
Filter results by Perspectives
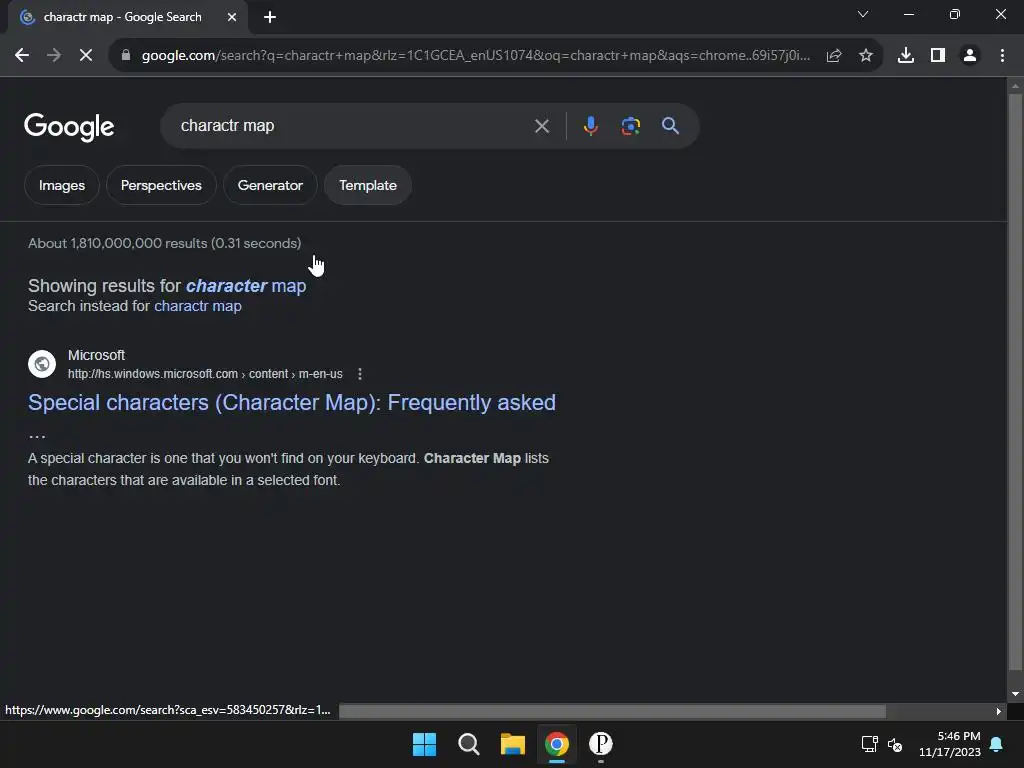(x=161, y=185)
